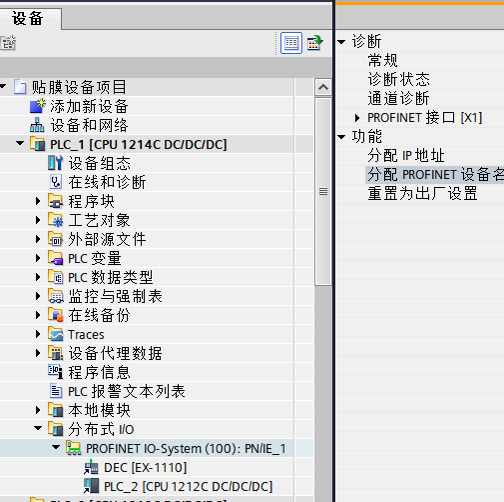Viewport: 504px width, 502px height.
Task: Click the PLC_2 CPU module icon
Action: coord(91,486)
